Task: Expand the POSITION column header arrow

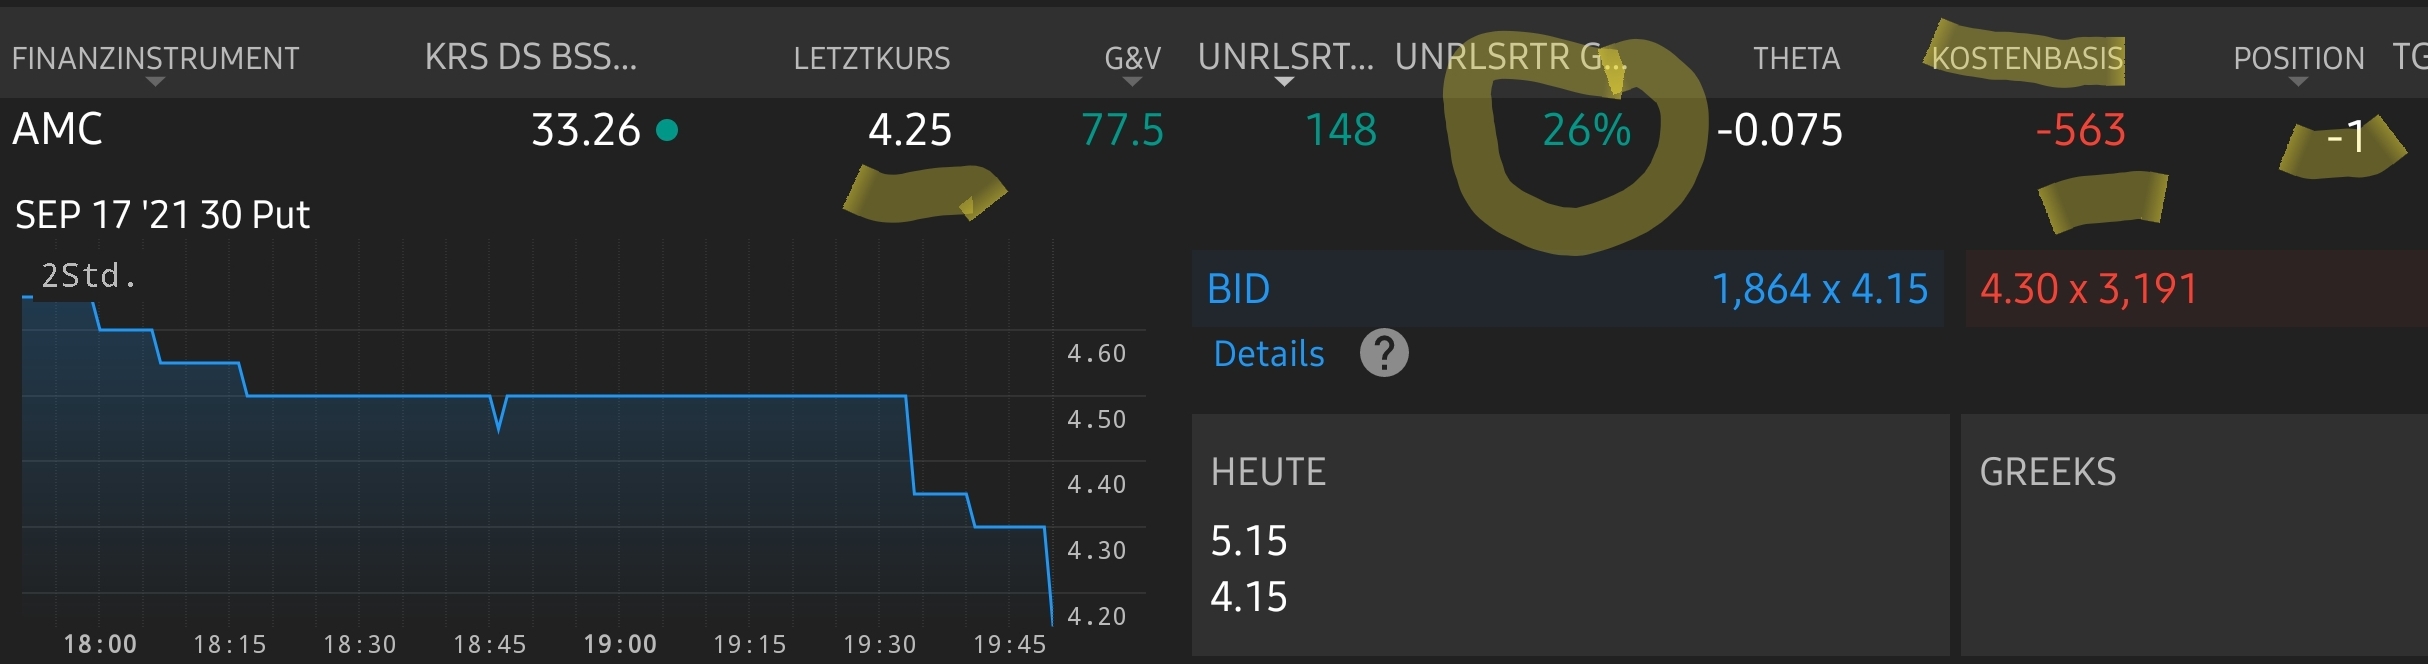Action: [x=2298, y=82]
